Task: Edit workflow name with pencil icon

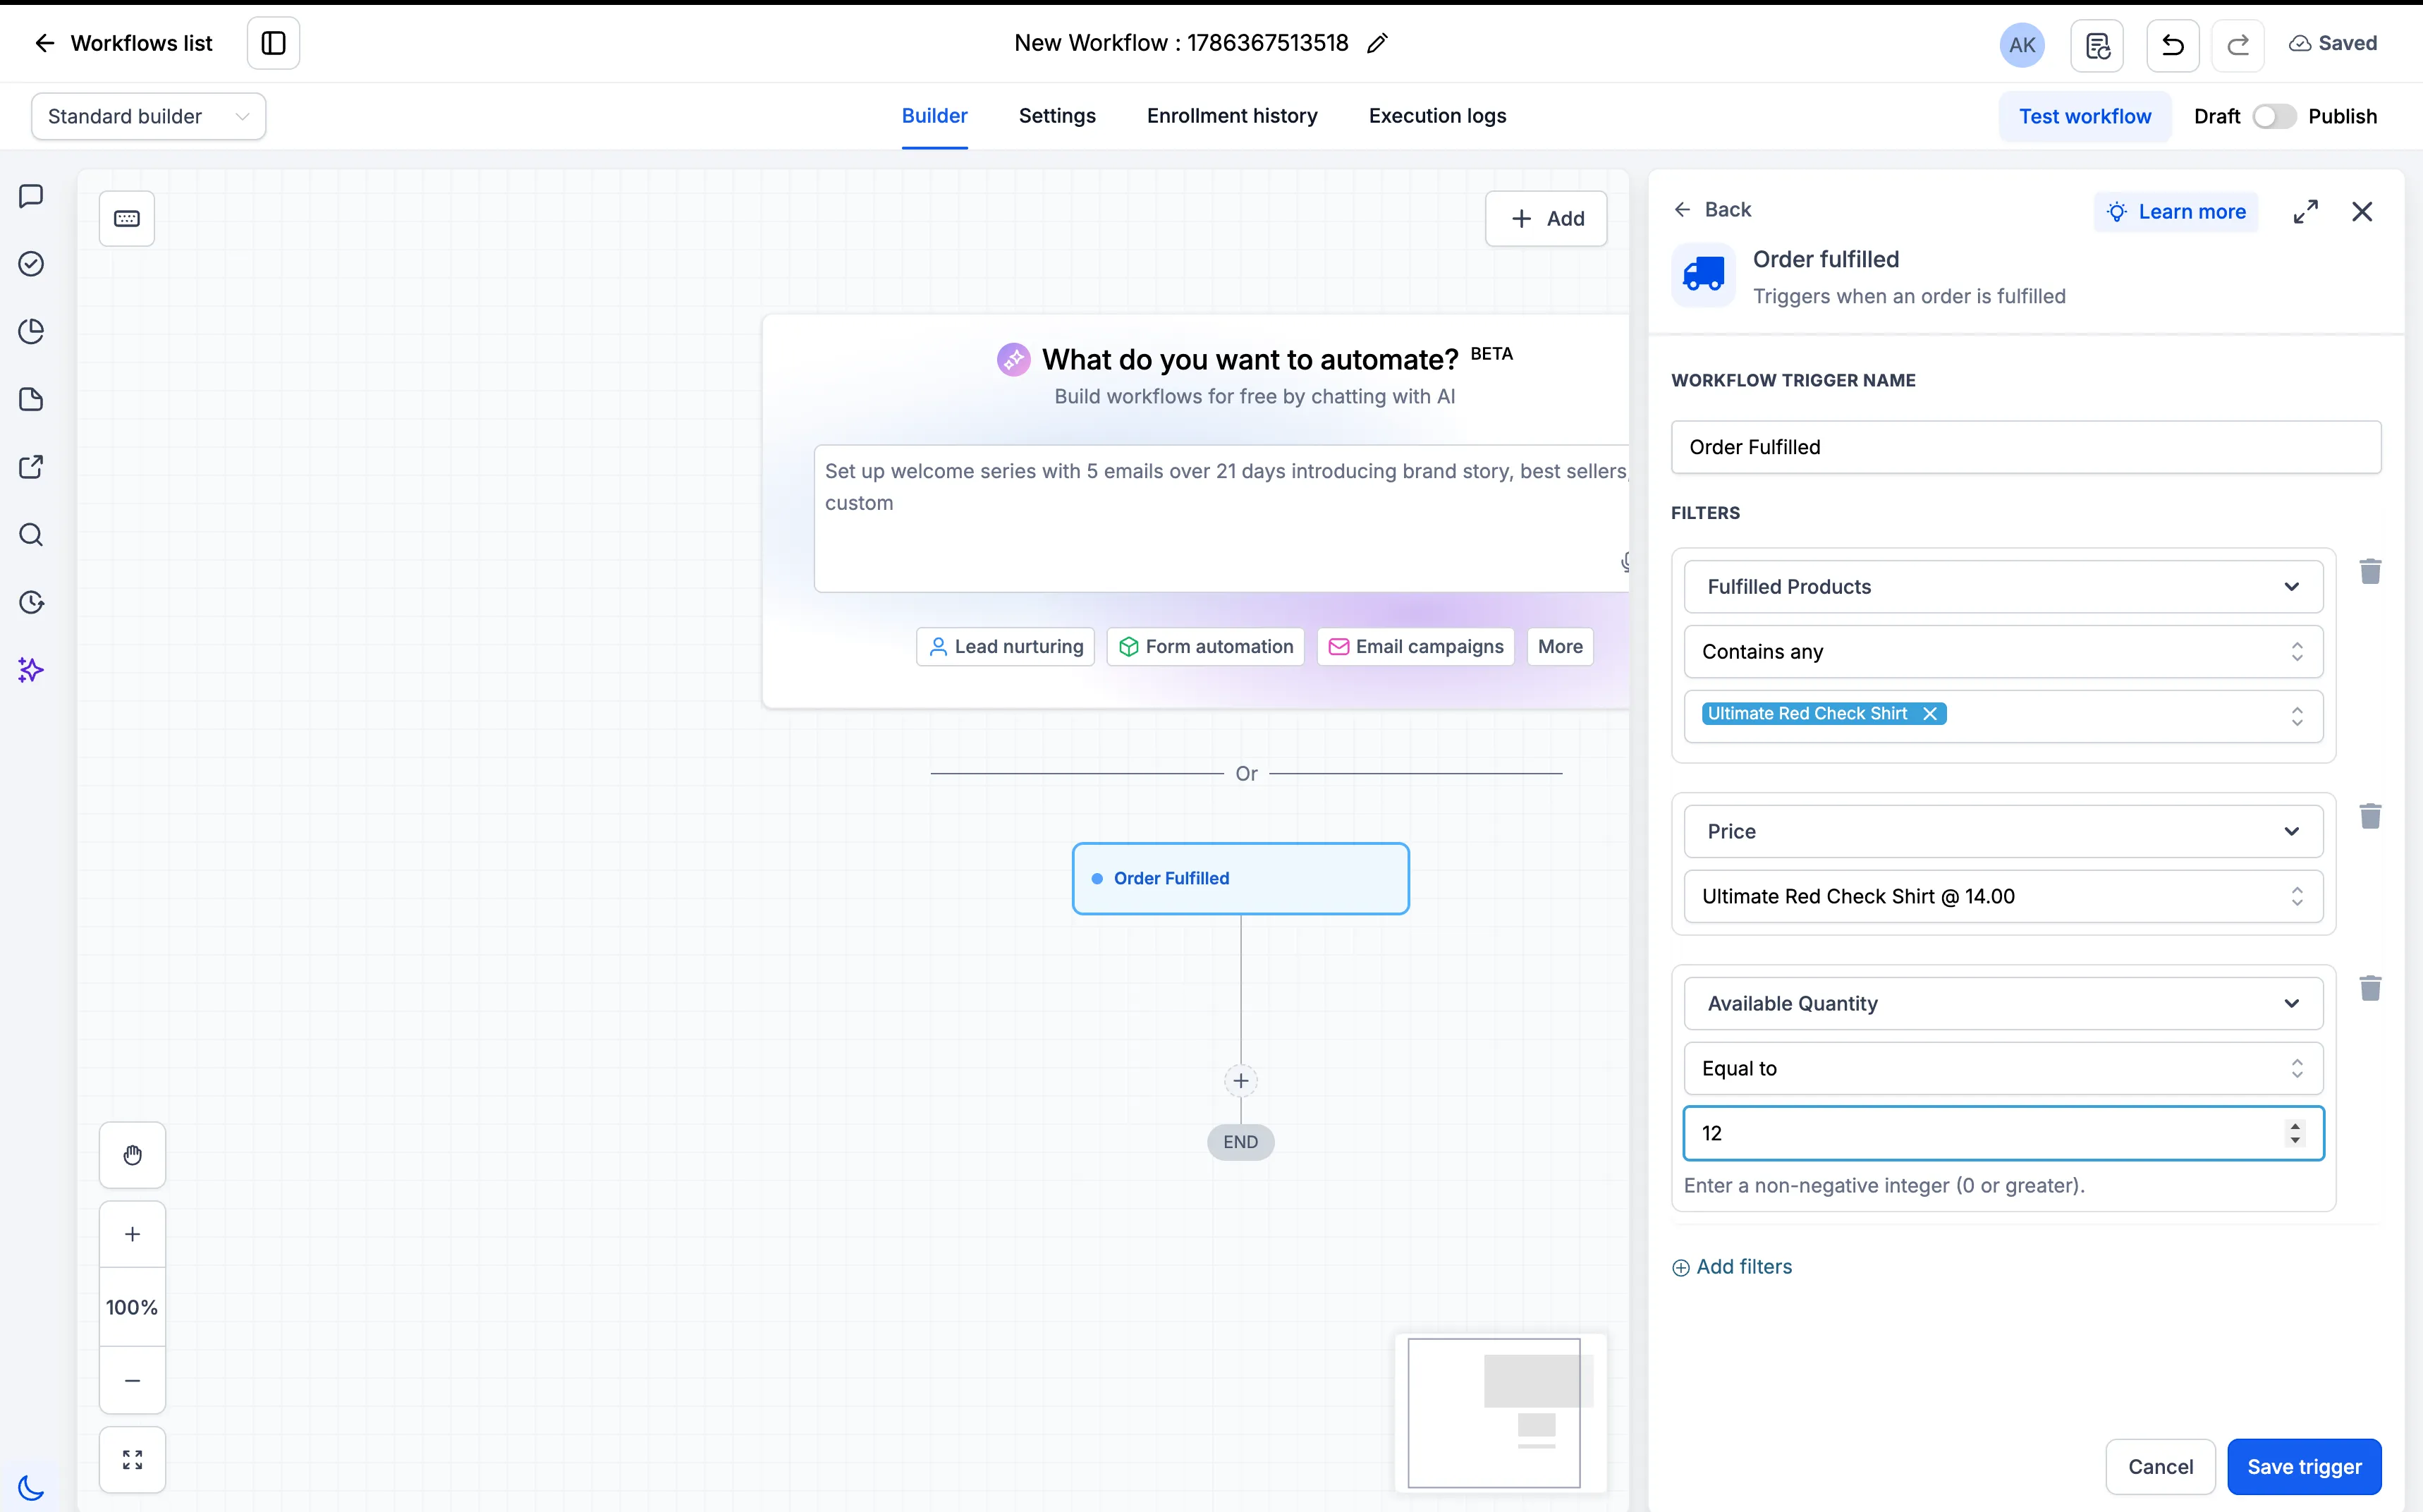Action: [x=1377, y=43]
